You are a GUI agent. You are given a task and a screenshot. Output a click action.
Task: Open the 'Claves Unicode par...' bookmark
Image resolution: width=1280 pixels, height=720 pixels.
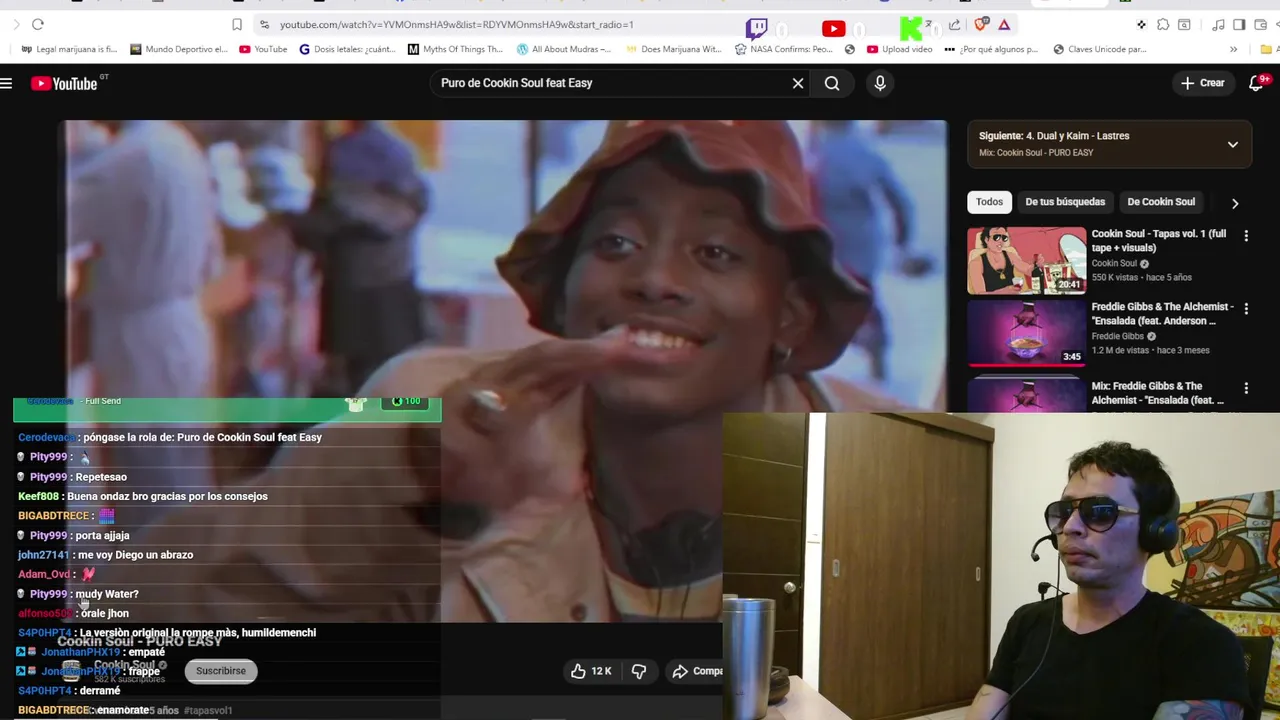click(x=1099, y=49)
